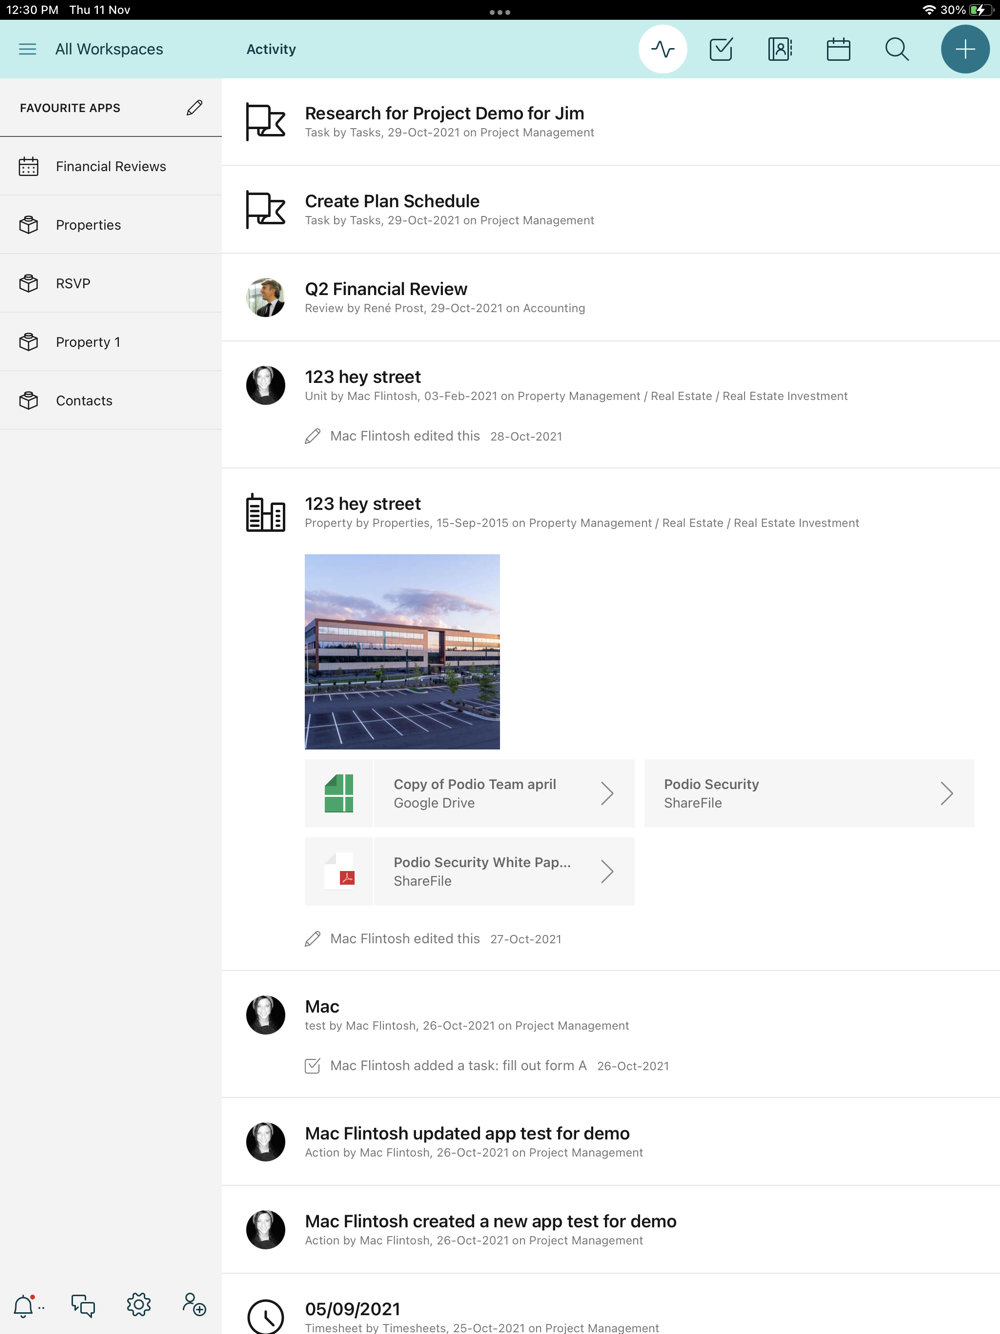
Task: Tap the 'Activity' header title
Action: pos(271,49)
